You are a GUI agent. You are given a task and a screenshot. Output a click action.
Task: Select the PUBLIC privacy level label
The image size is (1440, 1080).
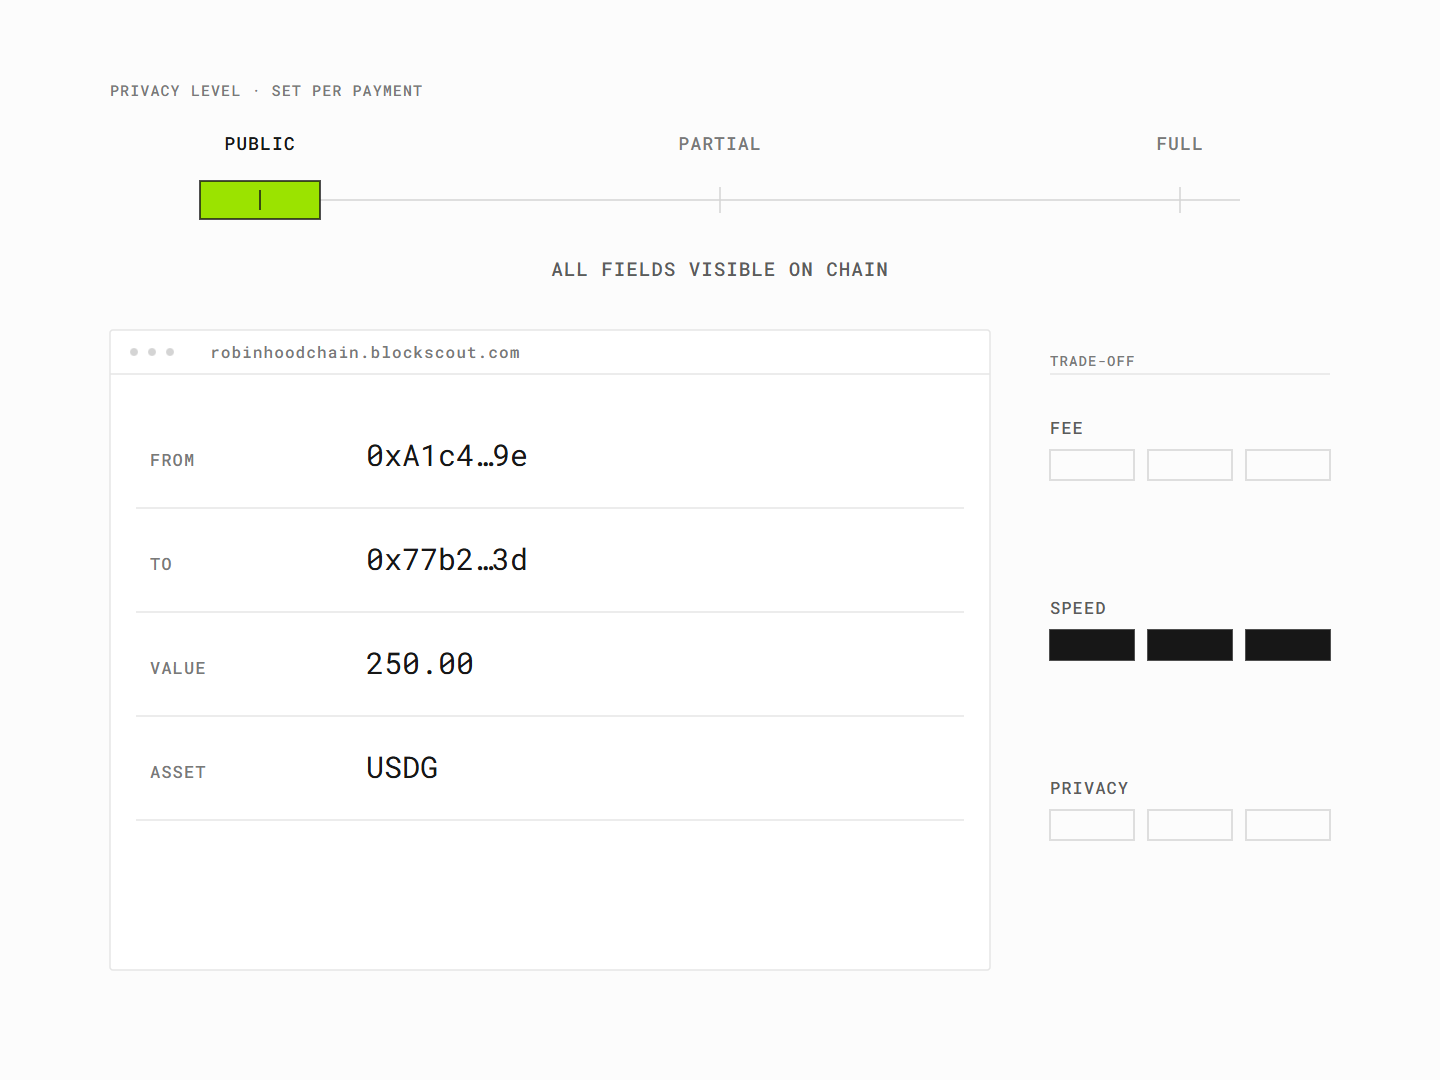click(x=260, y=144)
